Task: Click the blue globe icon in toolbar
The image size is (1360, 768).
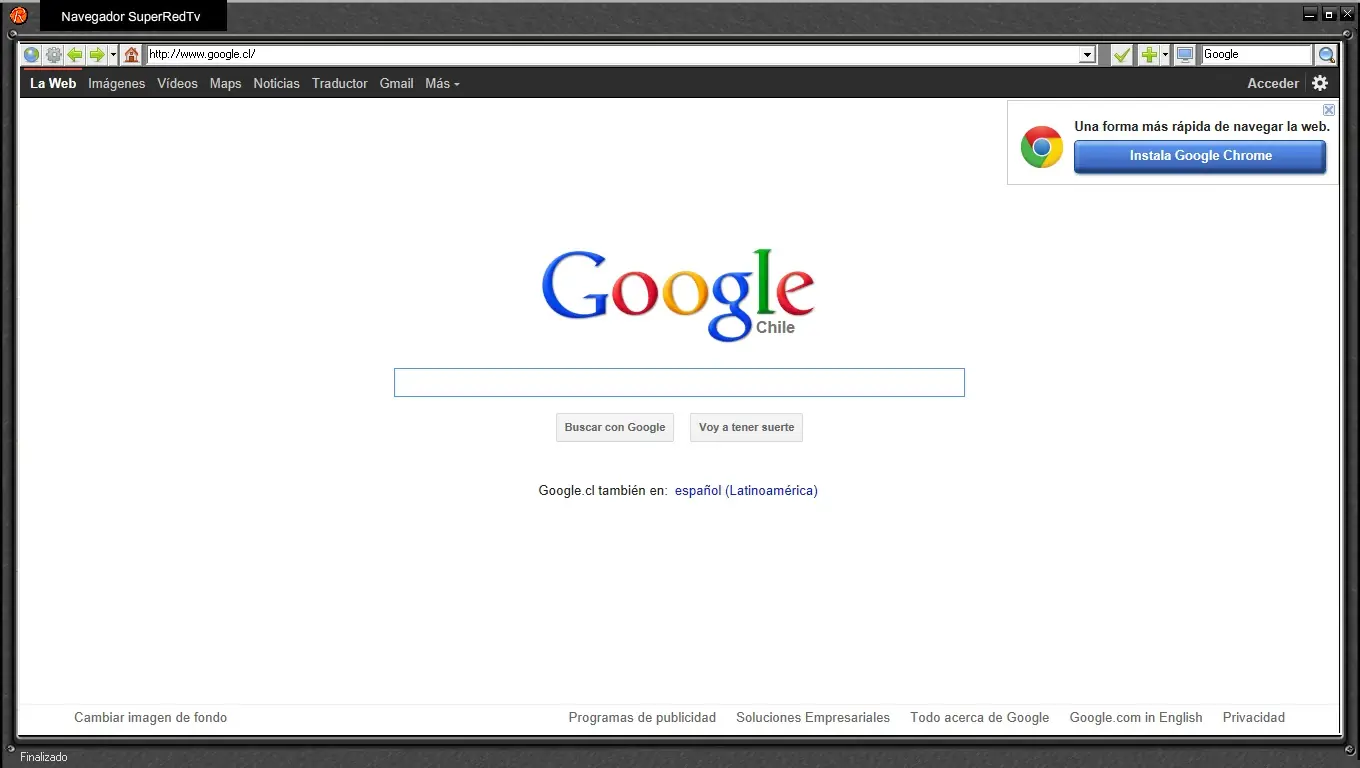Action: (31, 55)
